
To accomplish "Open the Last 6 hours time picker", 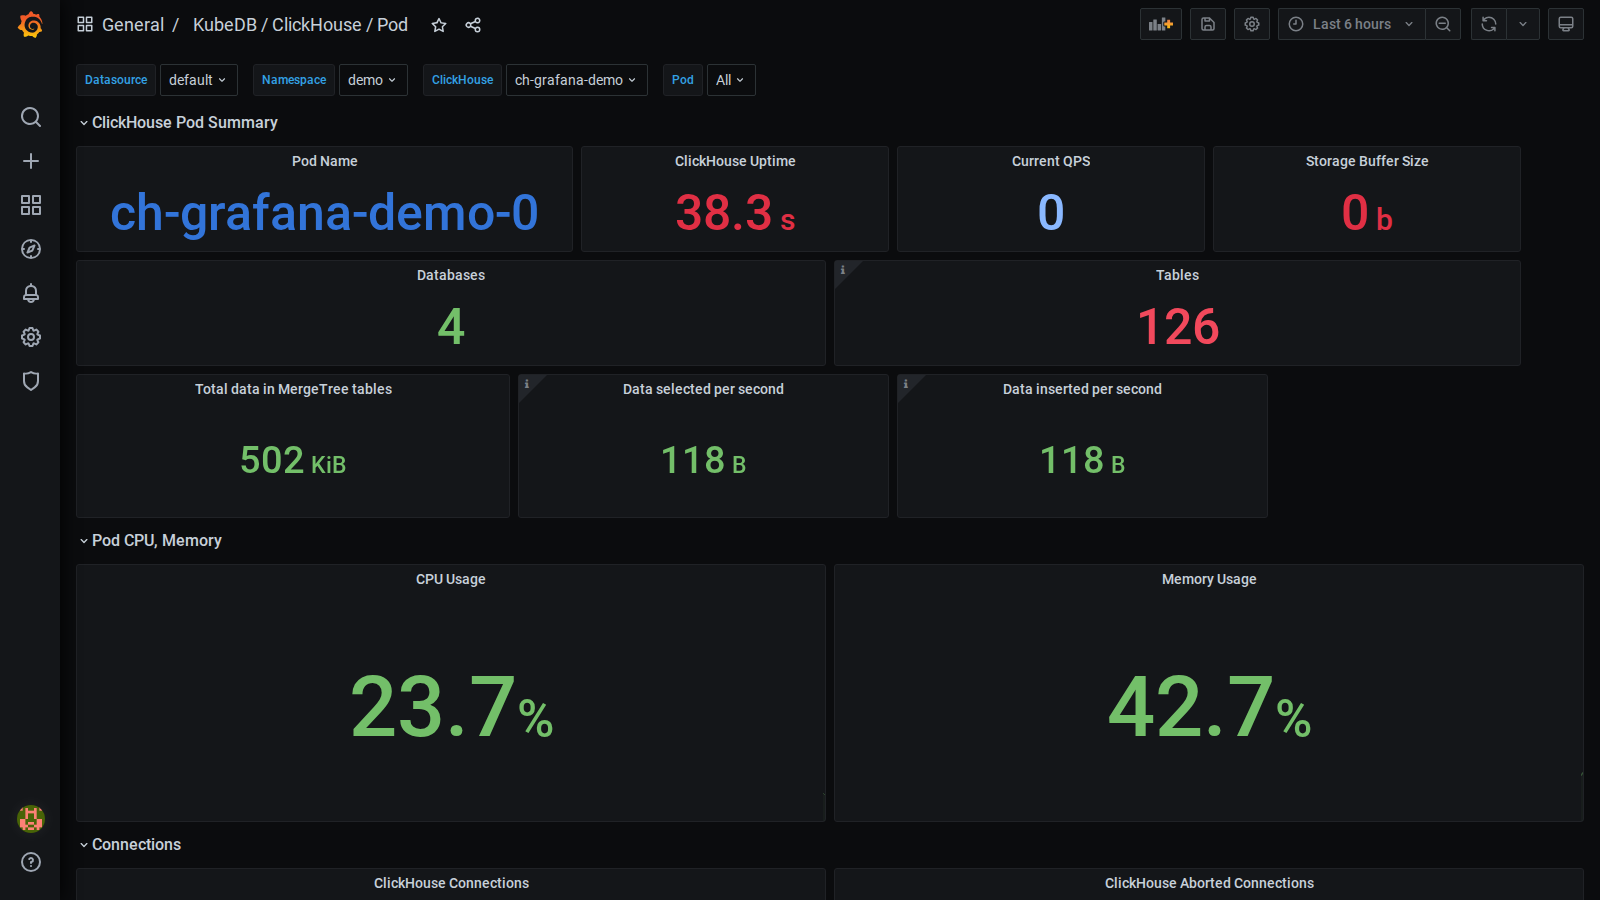I will tap(1351, 24).
